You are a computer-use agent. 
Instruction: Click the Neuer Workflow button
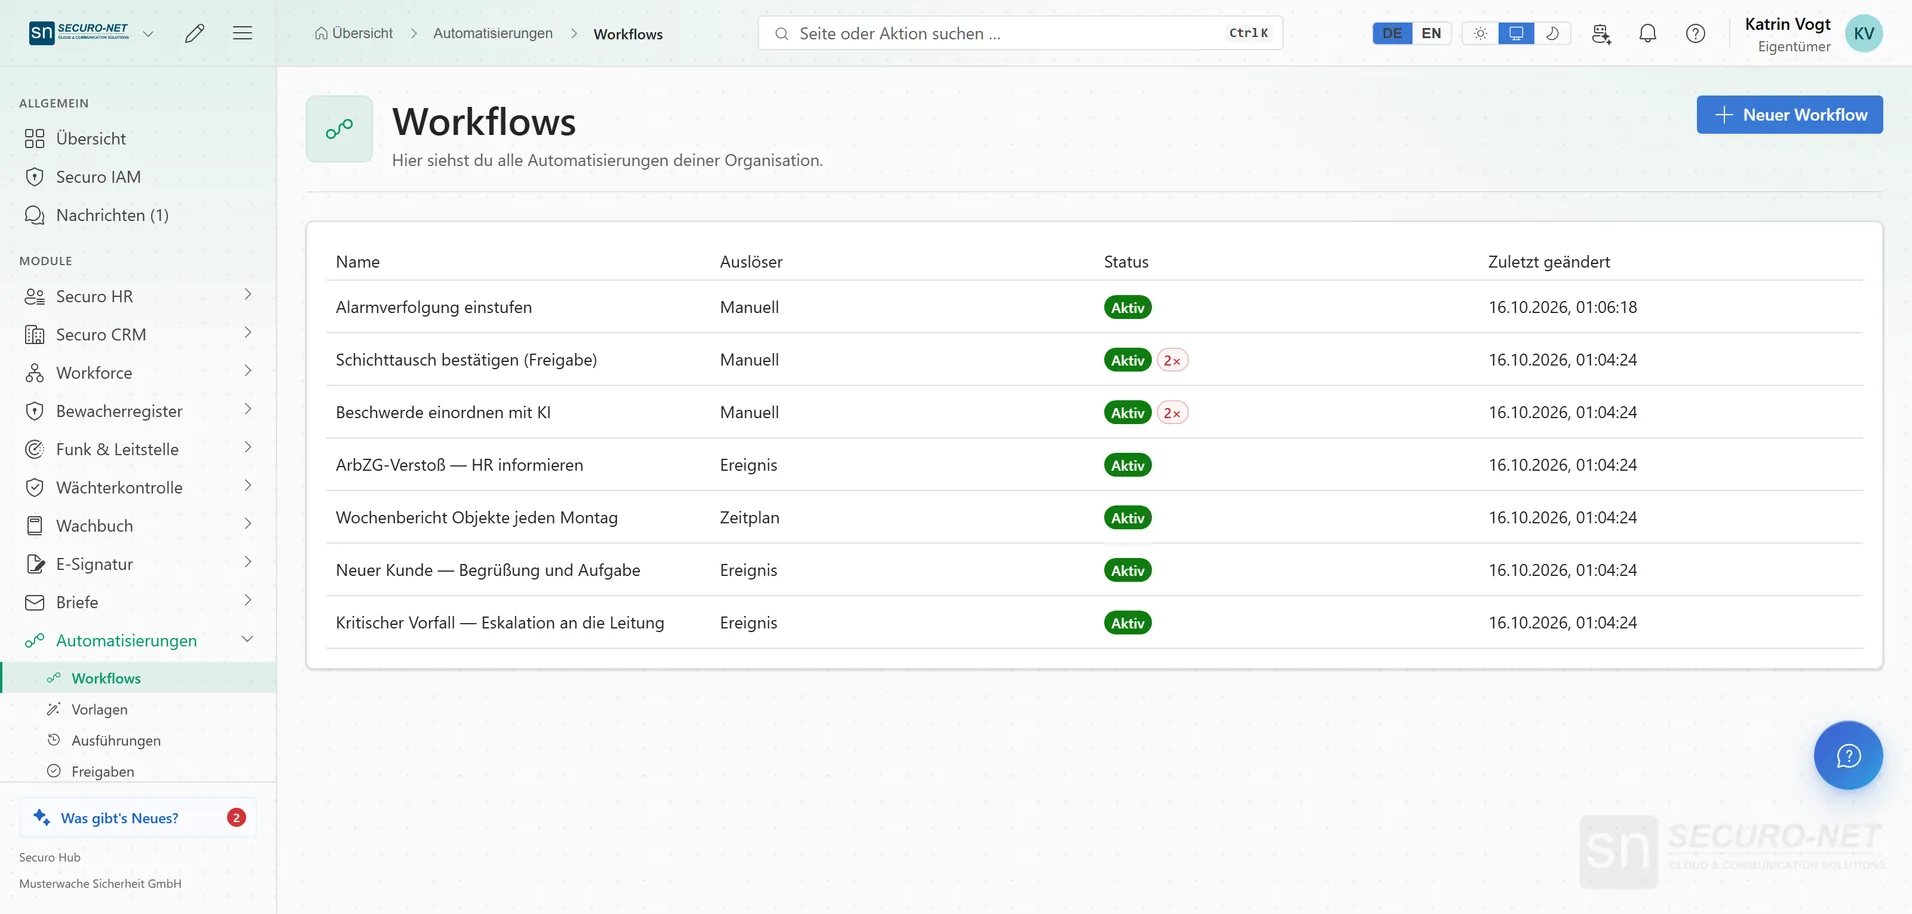(1789, 115)
